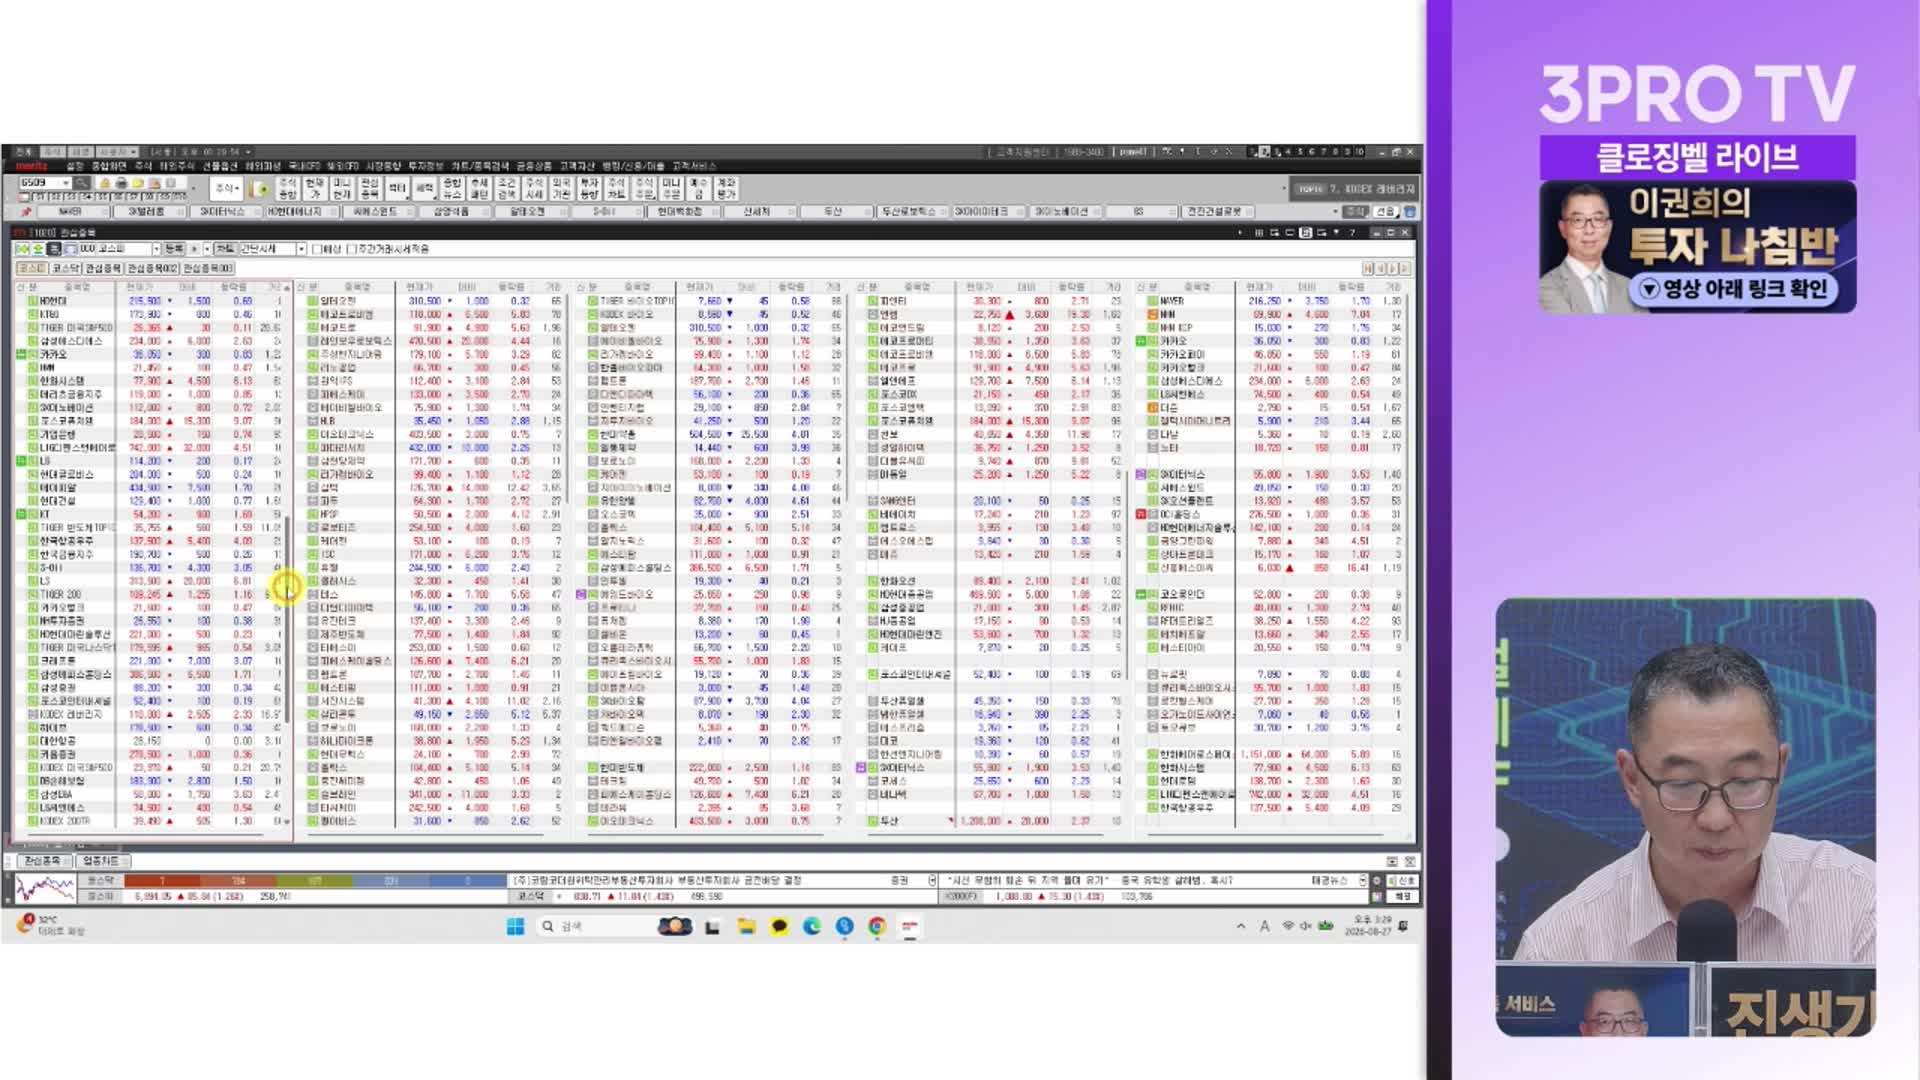Open the 종합뉴스 toolbar button
This screenshot has width=1920, height=1080.
[452, 188]
